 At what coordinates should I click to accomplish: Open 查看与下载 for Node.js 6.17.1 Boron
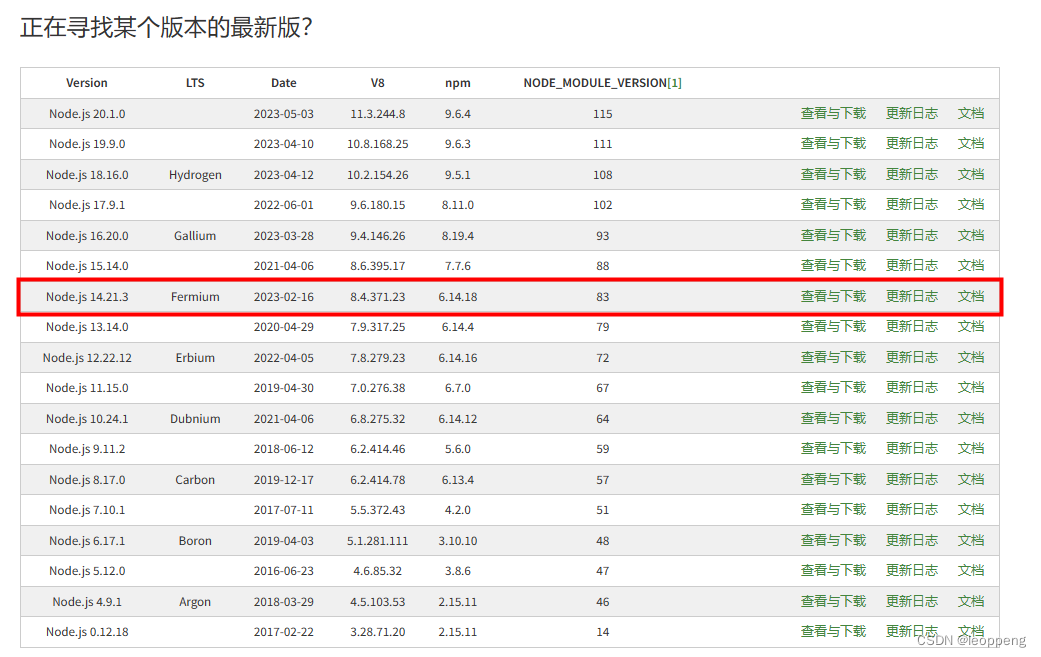coord(833,541)
